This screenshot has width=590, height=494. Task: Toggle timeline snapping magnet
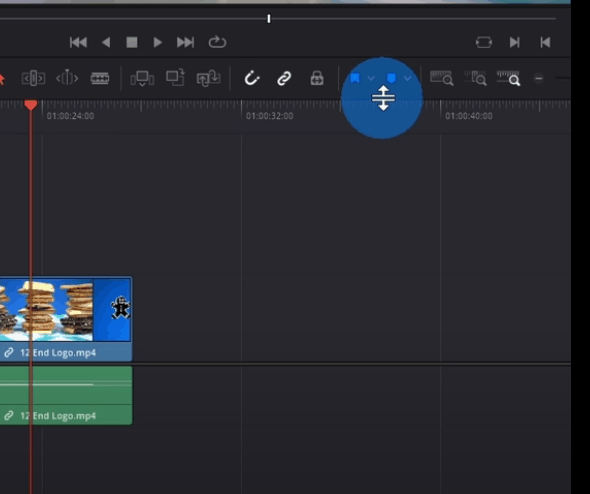pos(252,79)
